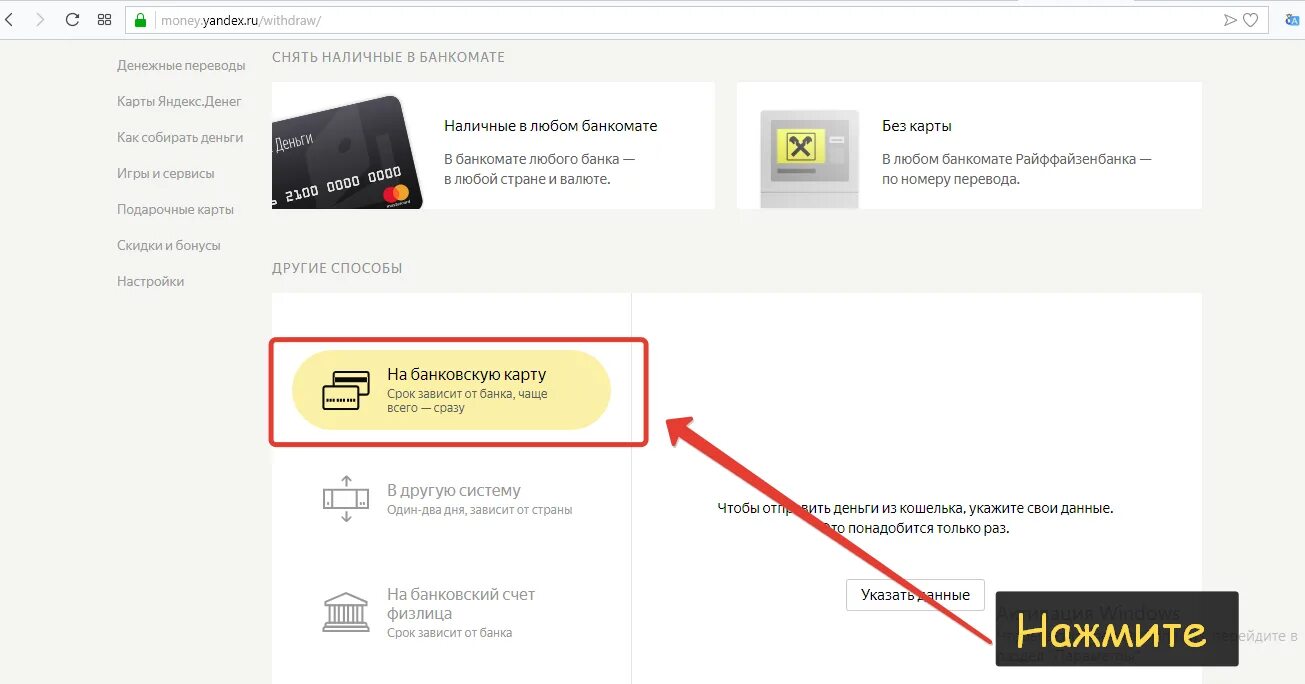Select Без карты withdrawal option
Screen dimensions: 1305x684
(969, 146)
